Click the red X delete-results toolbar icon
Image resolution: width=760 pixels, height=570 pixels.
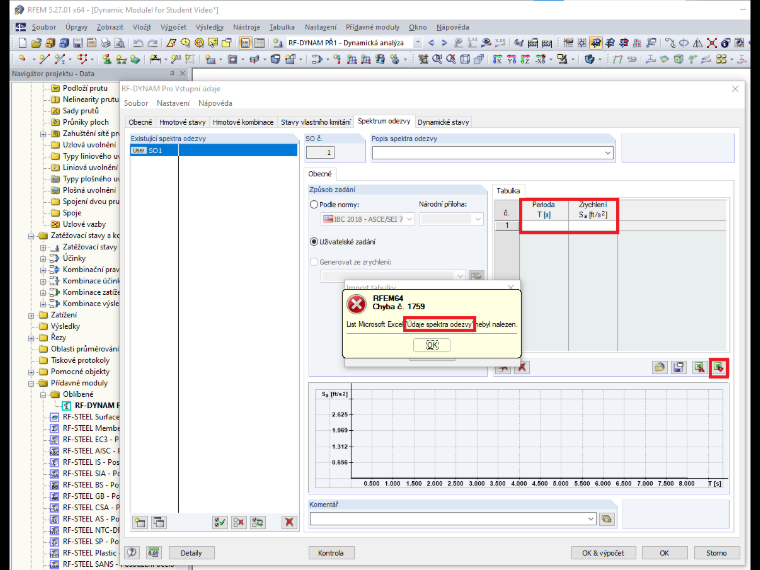point(712,43)
